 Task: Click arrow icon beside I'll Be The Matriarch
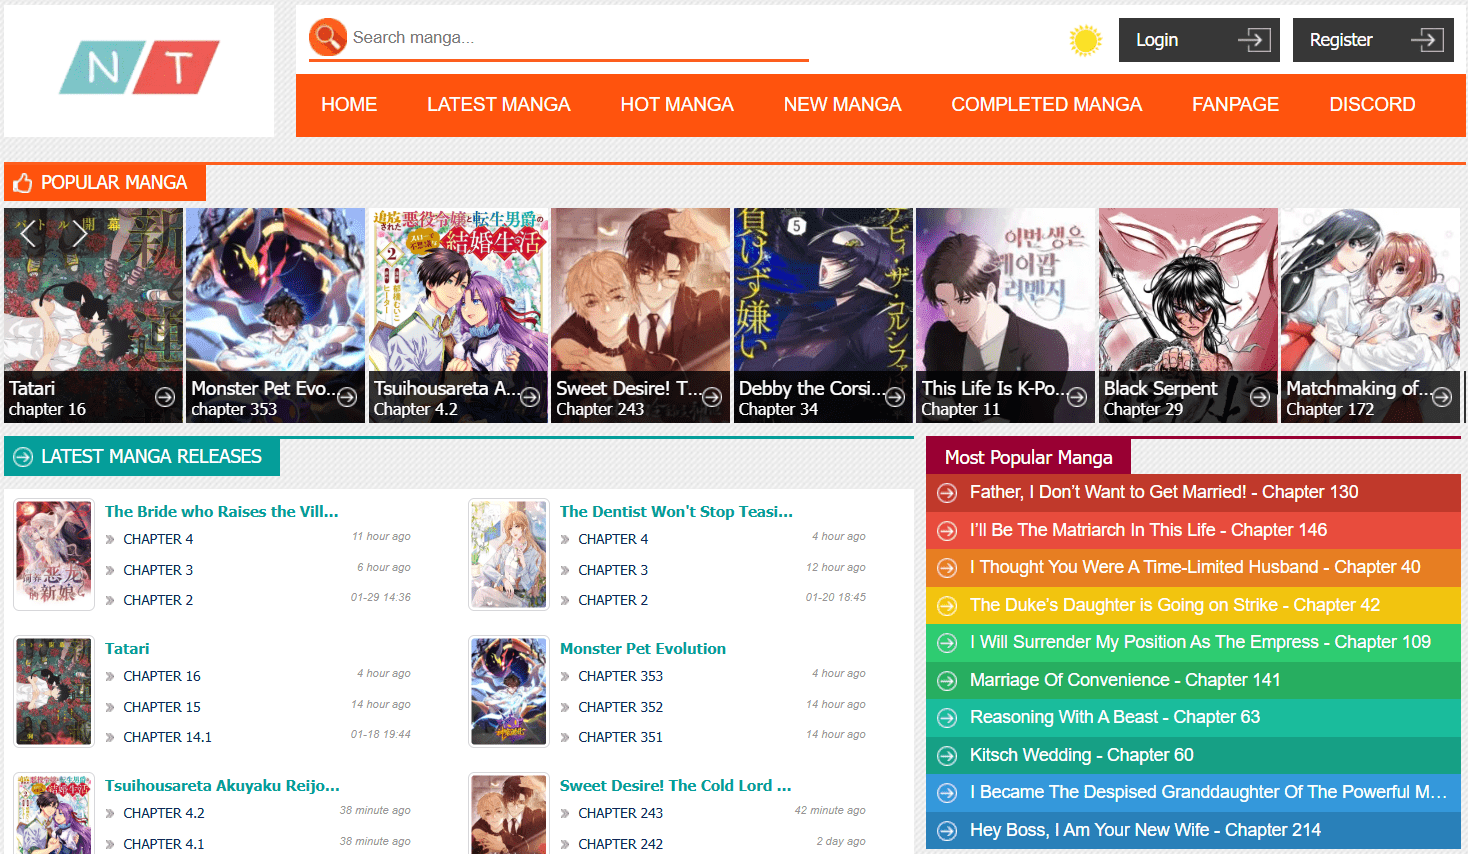click(946, 531)
